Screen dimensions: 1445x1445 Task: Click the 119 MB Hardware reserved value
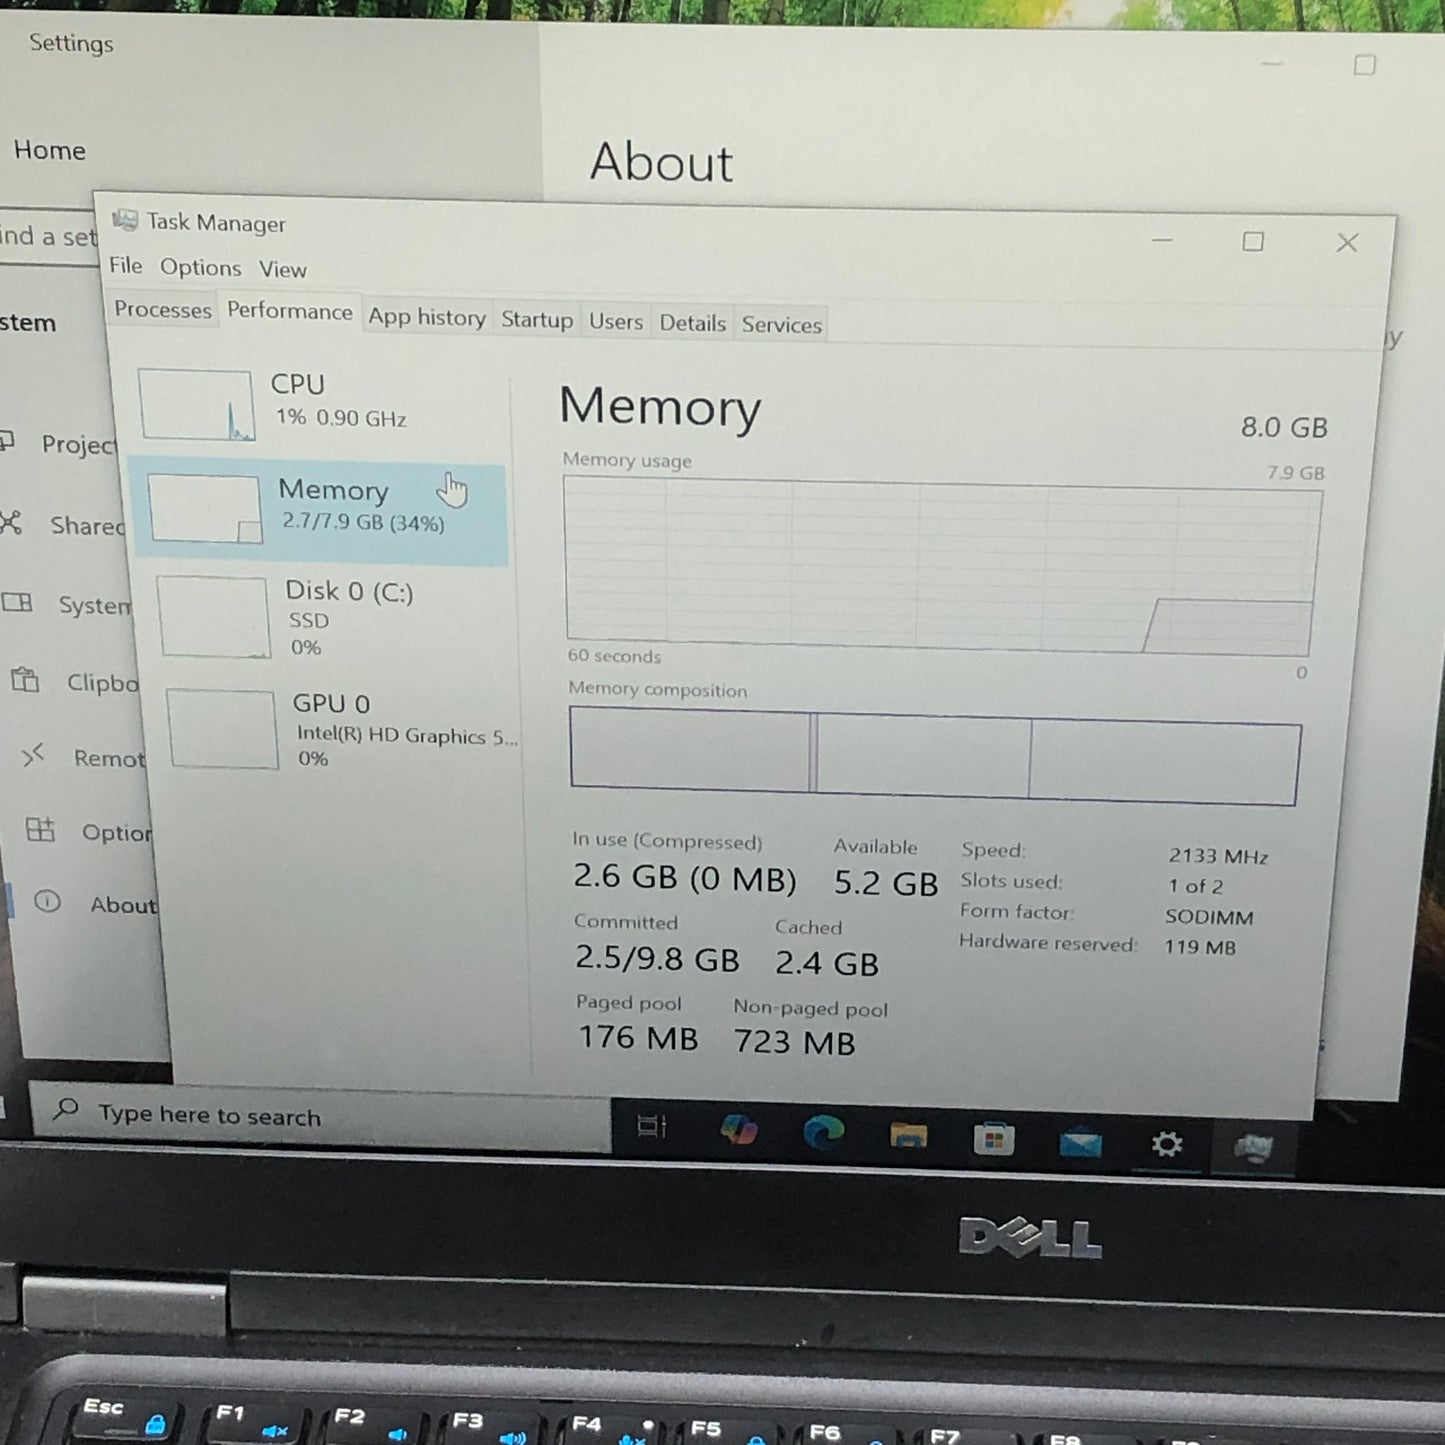tap(1200, 947)
